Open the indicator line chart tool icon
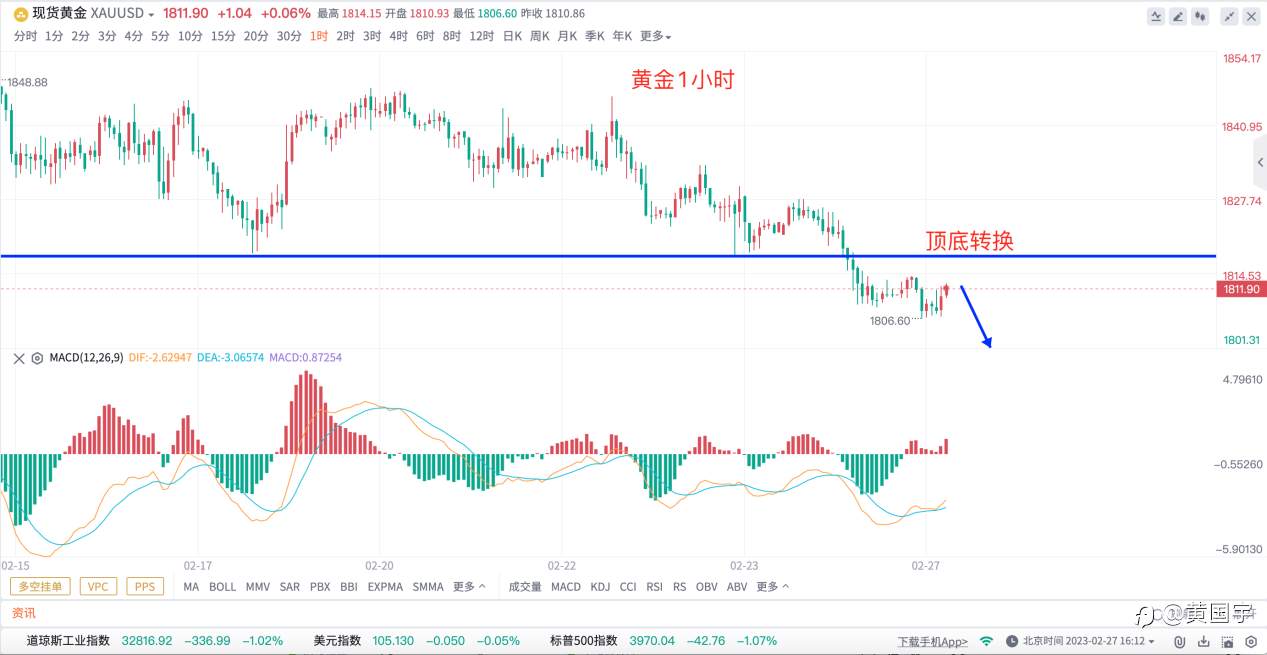1267x655 pixels. pyautogui.click(x=1157, y=16)
